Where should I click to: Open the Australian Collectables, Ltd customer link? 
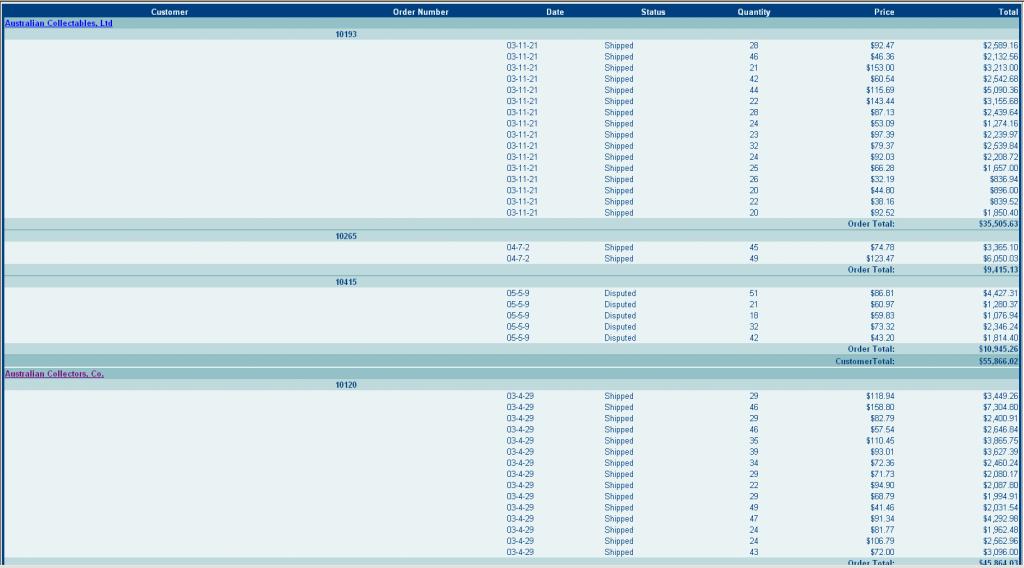[58, 23]
